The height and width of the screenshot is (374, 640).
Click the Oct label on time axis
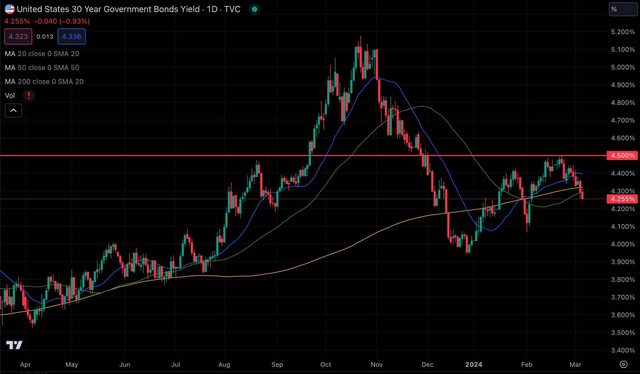coord(326,365)
